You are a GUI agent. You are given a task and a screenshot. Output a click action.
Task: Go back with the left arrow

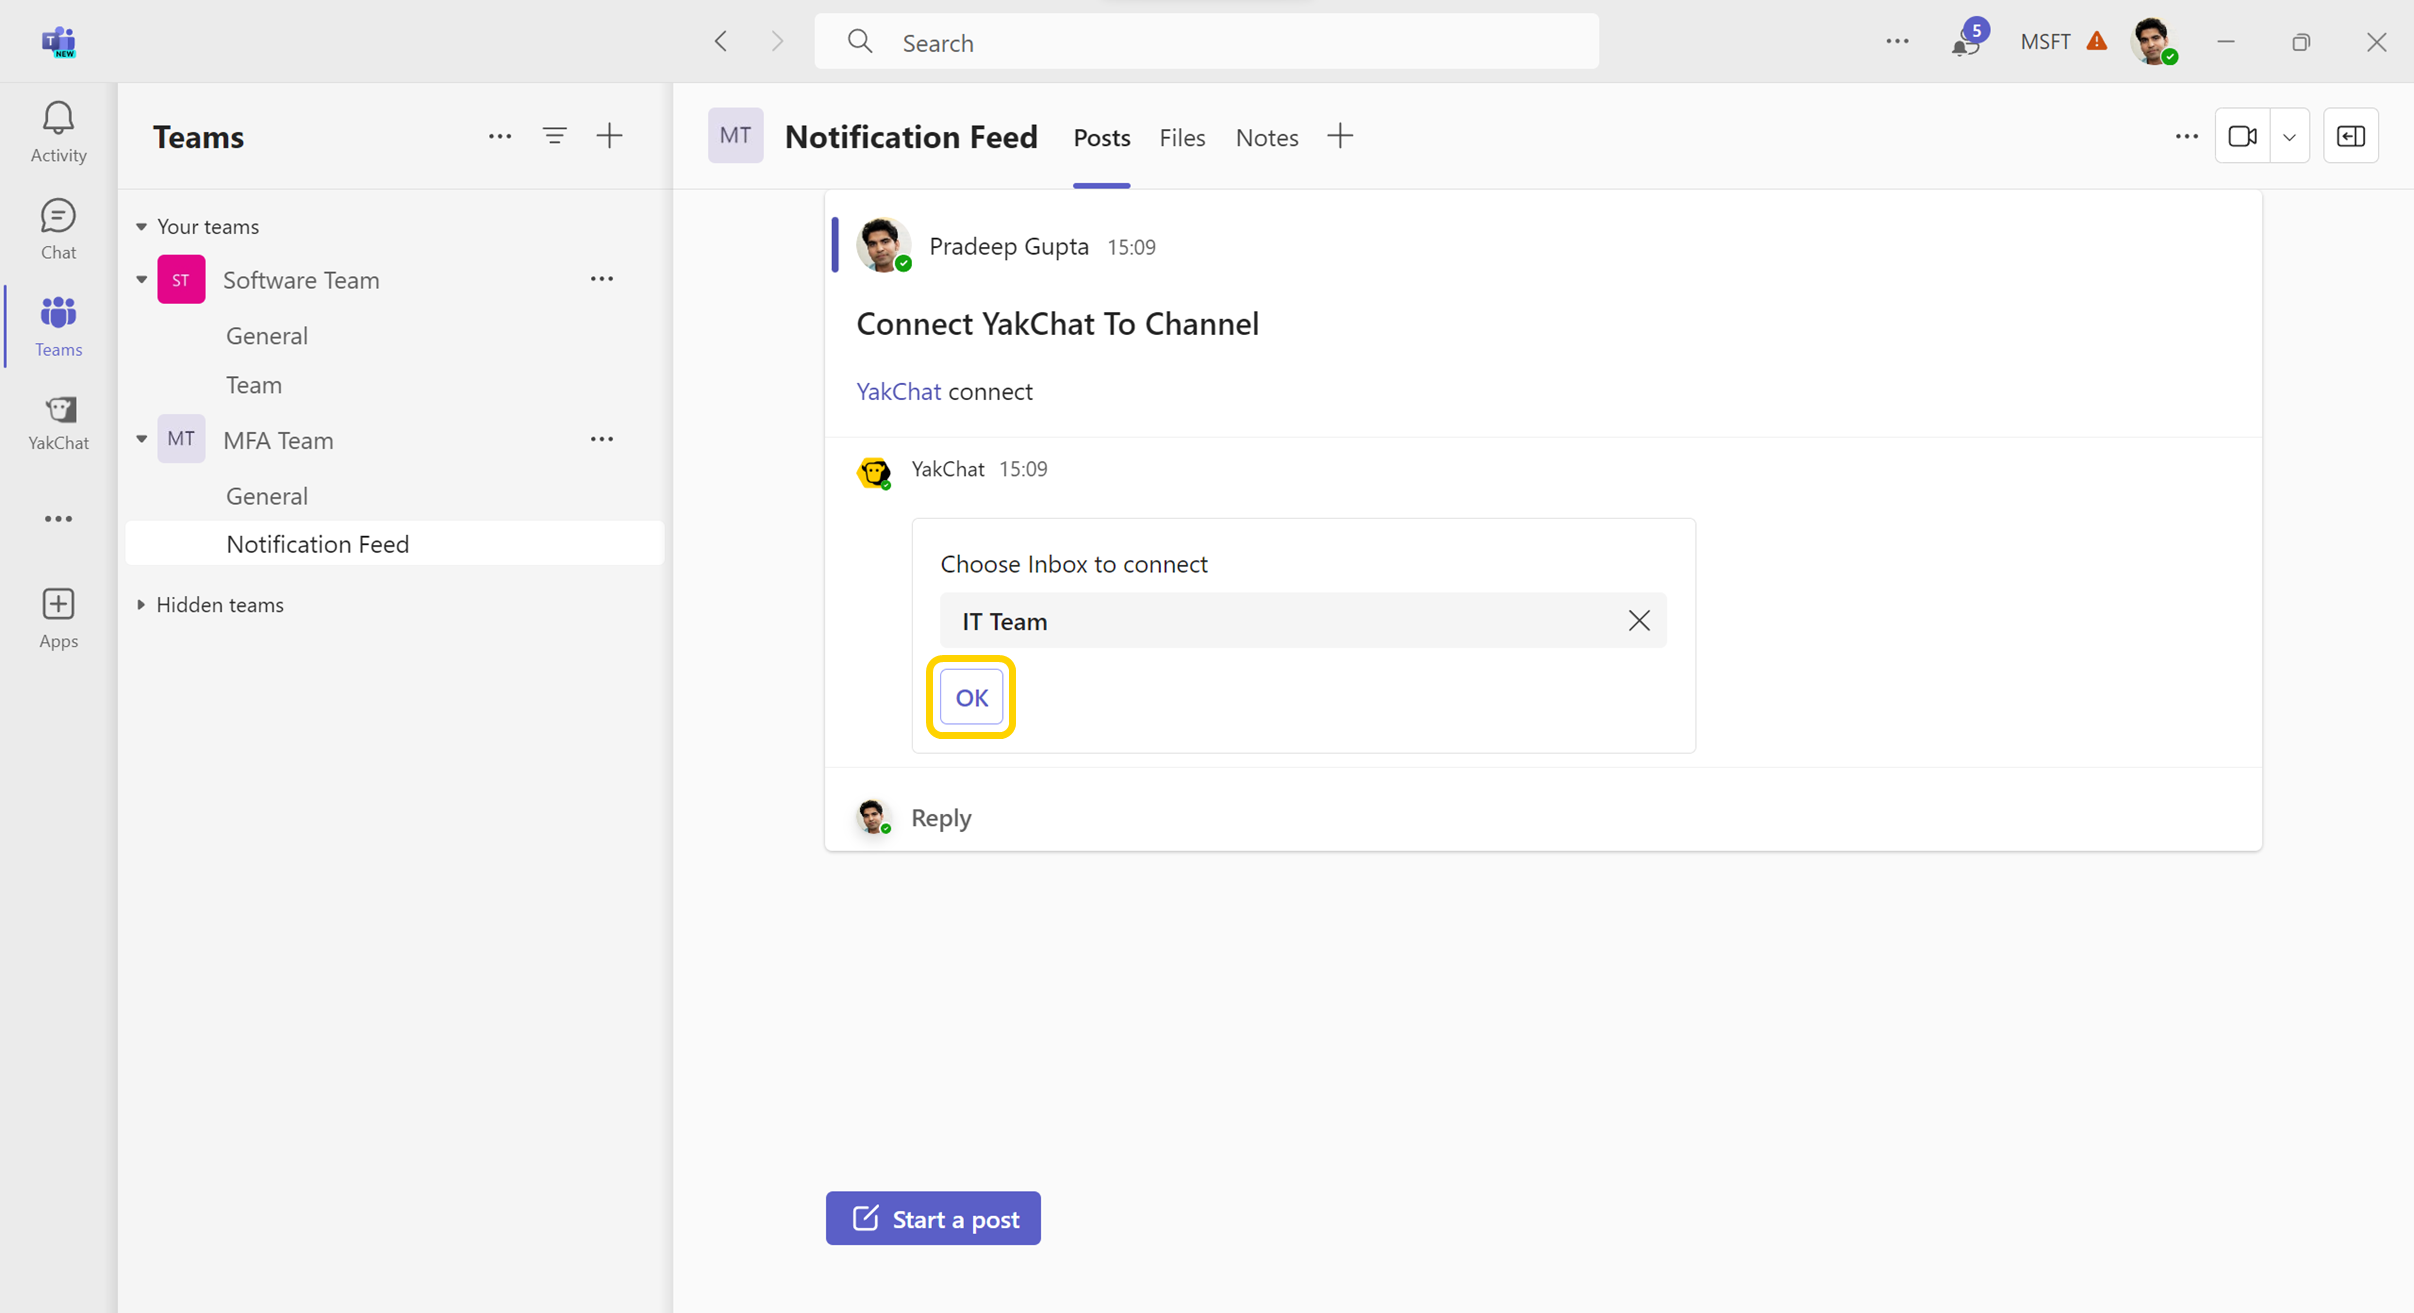(x=721, y=41)
